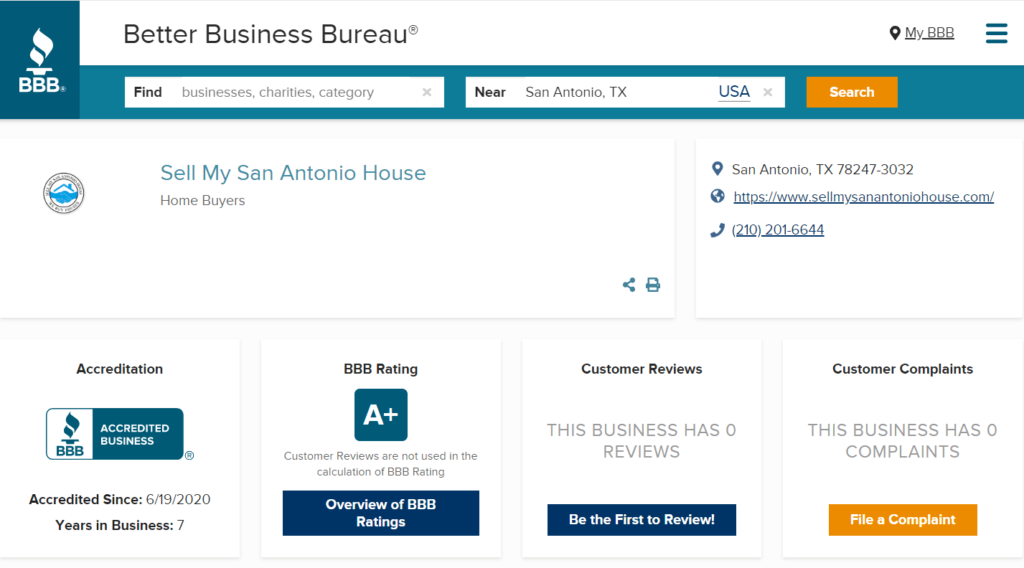Change the USA country selector
This screenshot has width=1024, height=568.
(734, 92)
